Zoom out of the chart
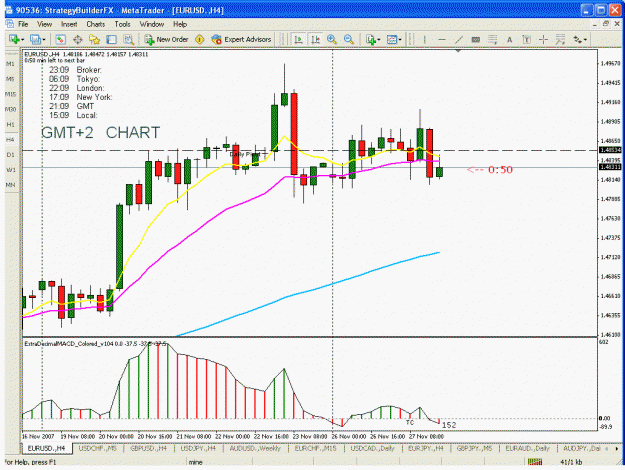The image size is (625, 470). click(x=349, y=39)
